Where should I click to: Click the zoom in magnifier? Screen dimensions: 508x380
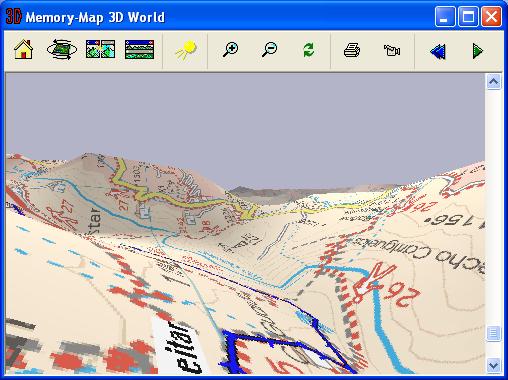(x=230, y=50)
